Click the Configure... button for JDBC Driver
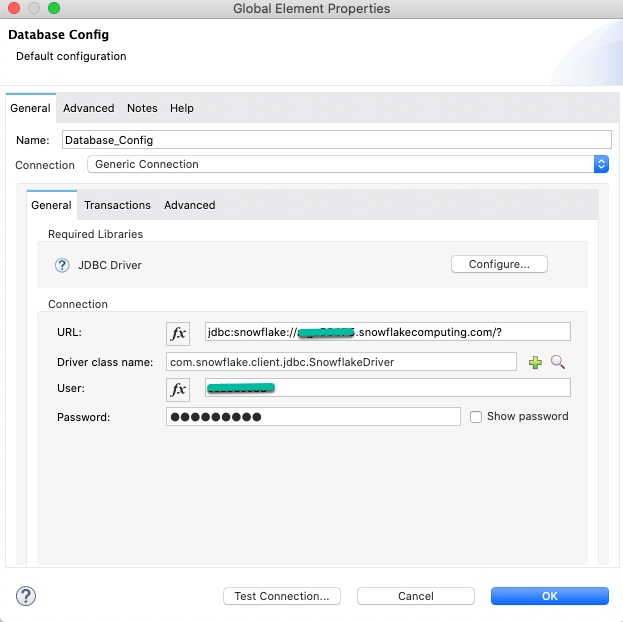This screenshot has height=622, width=623. coord(499,264)
